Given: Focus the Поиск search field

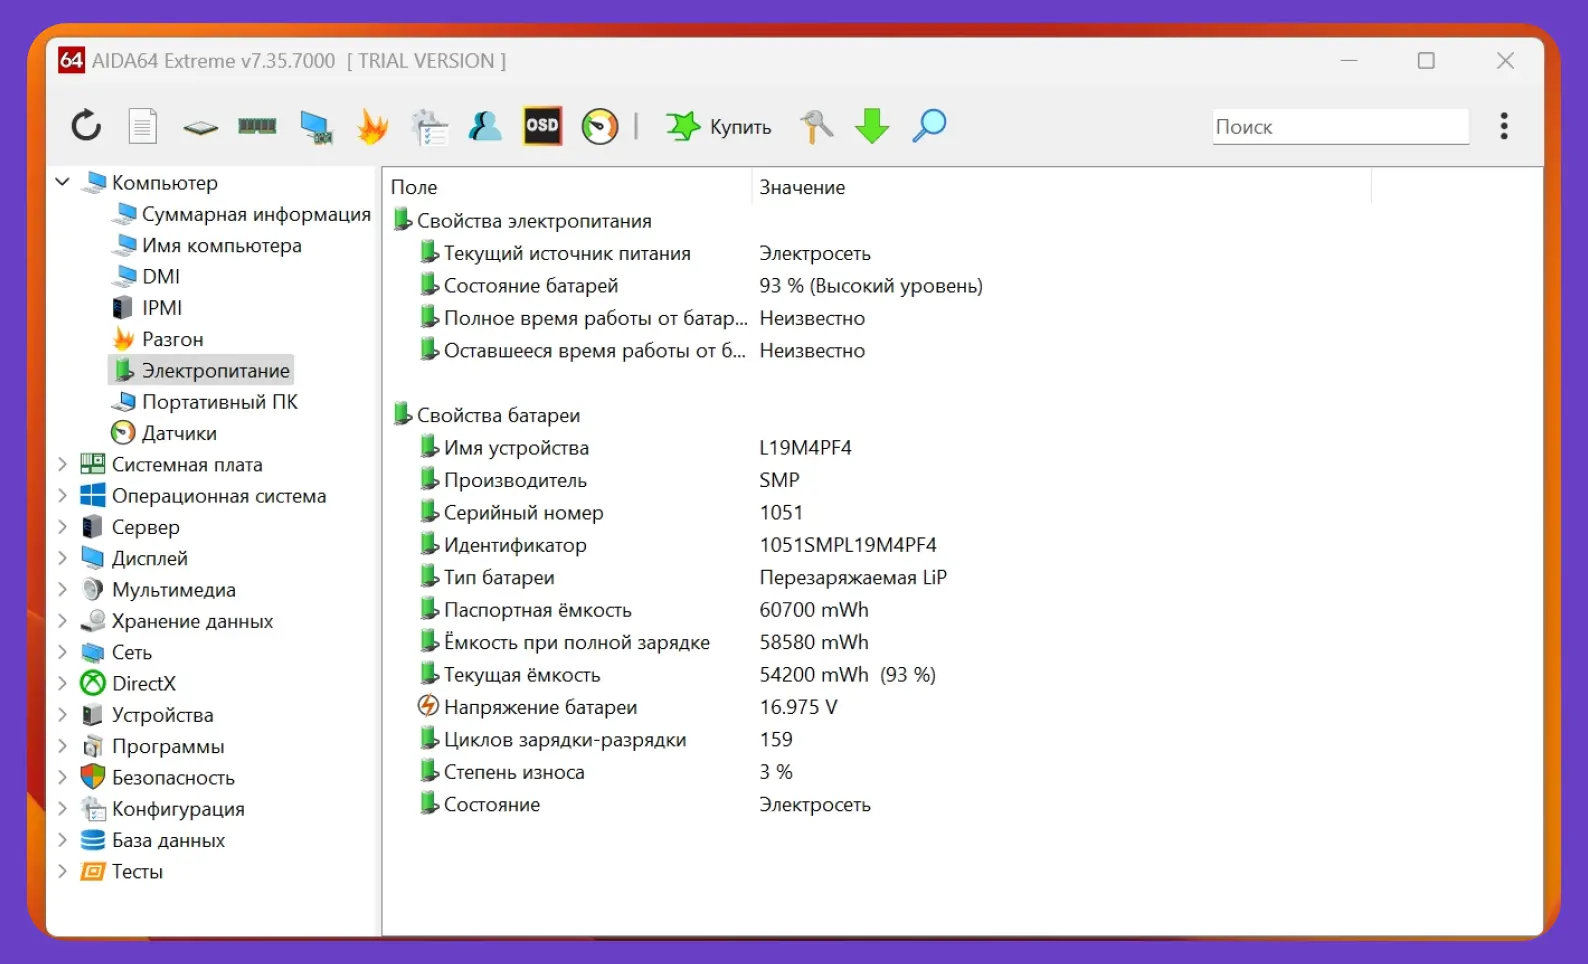Looking at the screenshot, I should coord(1341,127).
